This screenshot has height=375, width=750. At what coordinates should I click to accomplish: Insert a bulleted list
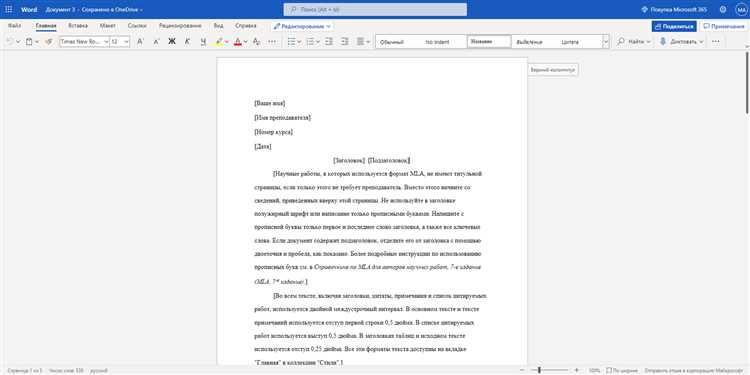click(x=291, y=42)
